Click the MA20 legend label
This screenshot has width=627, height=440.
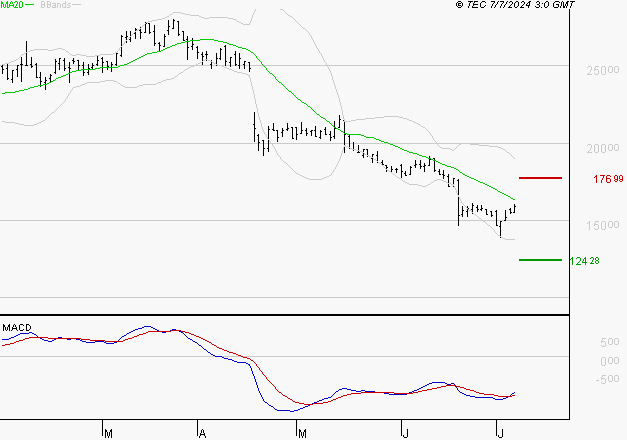[x=11, y=4]
